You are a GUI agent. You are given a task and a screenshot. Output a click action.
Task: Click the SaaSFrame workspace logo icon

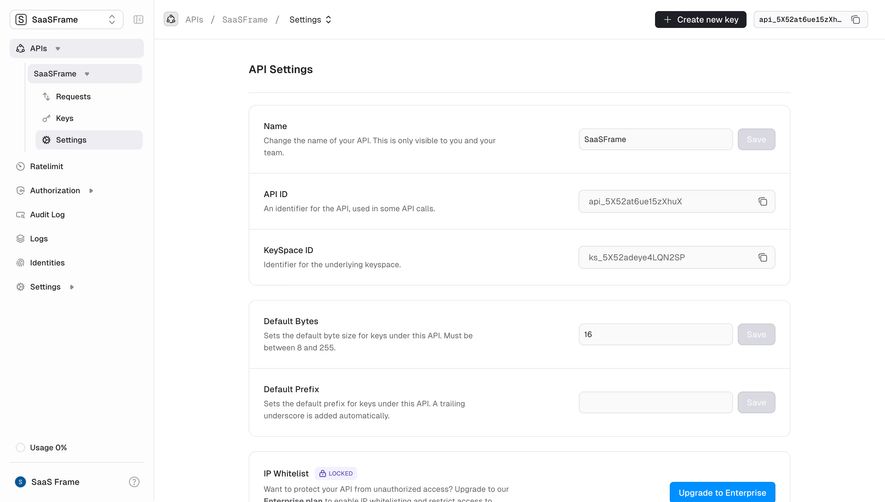(21, 19)
